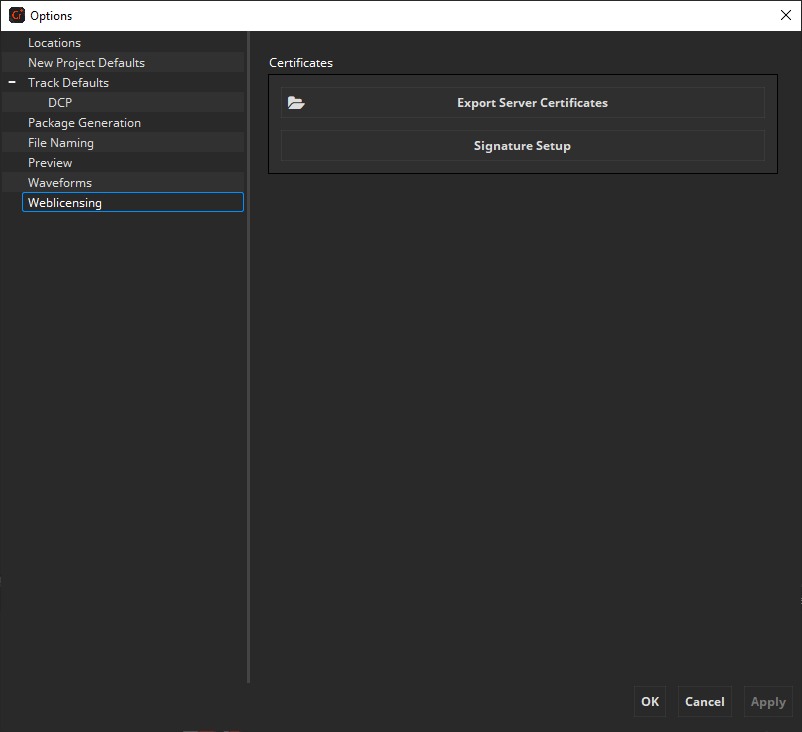Screen dimensions: 802x732
Task: Cancel the Options dialog
Action: point(704,702)
